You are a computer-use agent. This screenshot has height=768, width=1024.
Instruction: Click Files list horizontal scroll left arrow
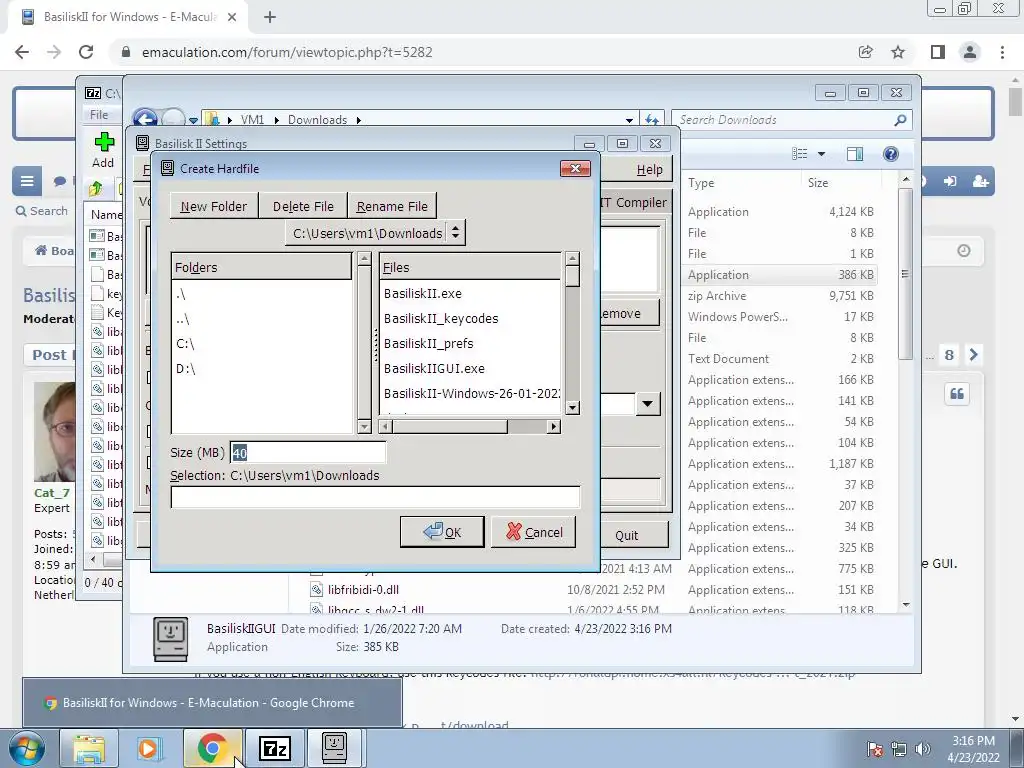pyautogui.click(x=386, y=426)
